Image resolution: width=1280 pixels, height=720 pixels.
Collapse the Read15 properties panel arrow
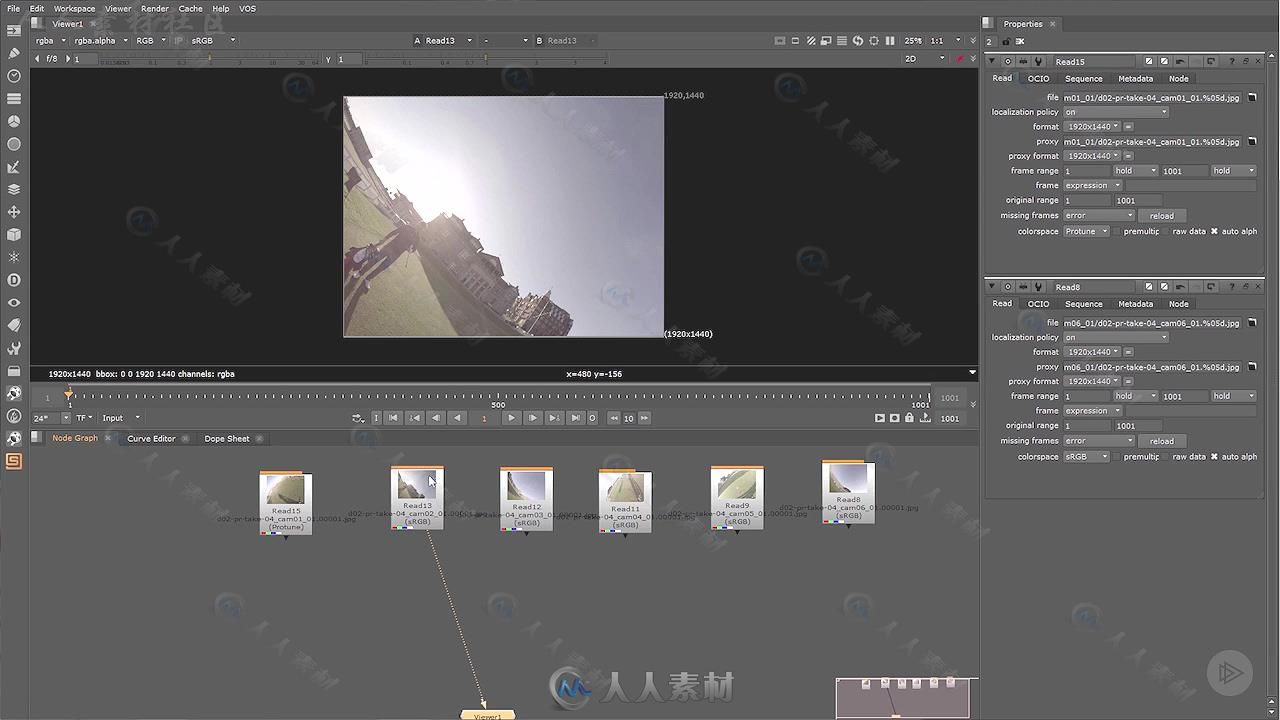click(992, 62)
